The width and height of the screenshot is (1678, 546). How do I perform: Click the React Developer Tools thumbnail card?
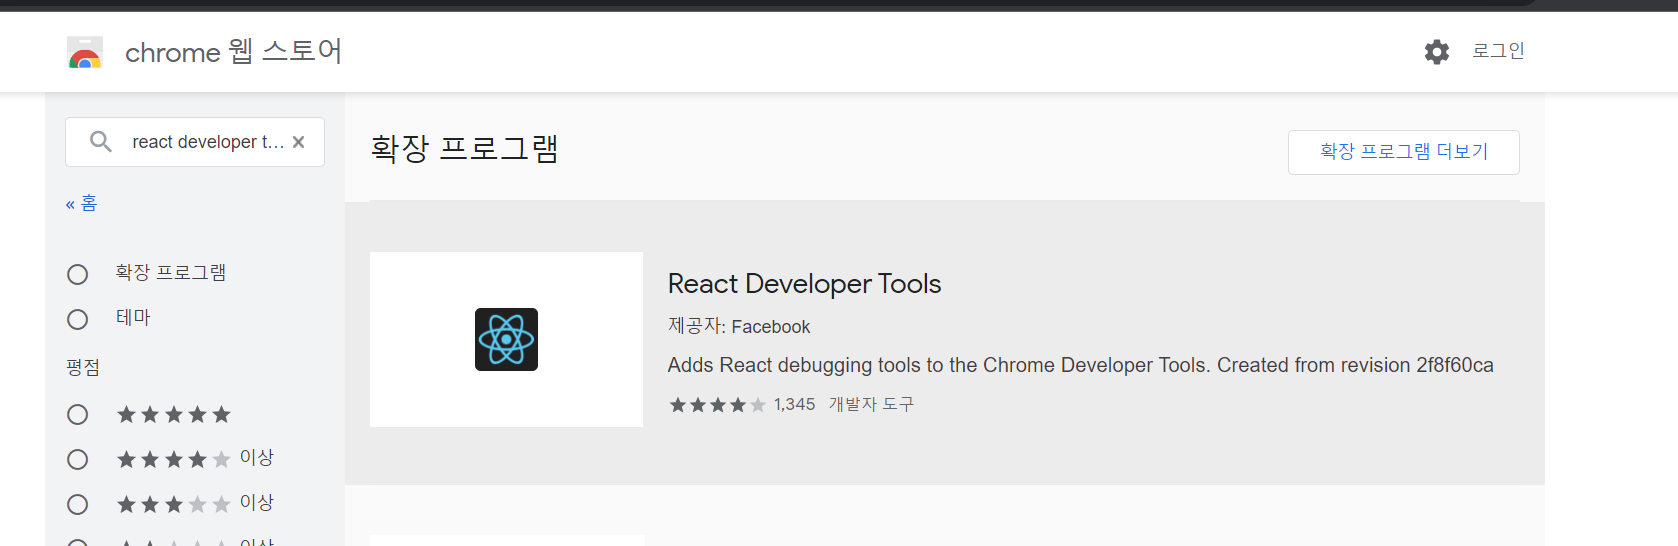click(506, 339)
